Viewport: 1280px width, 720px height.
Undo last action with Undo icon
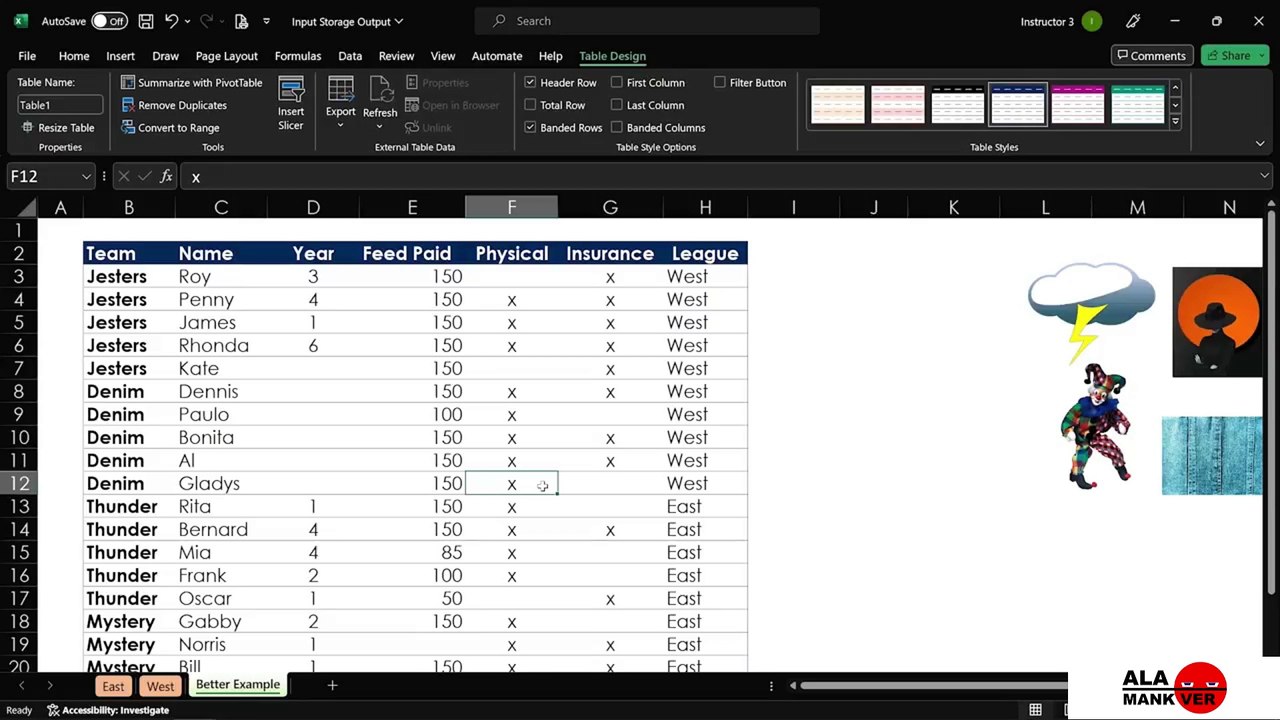(172, 21)
